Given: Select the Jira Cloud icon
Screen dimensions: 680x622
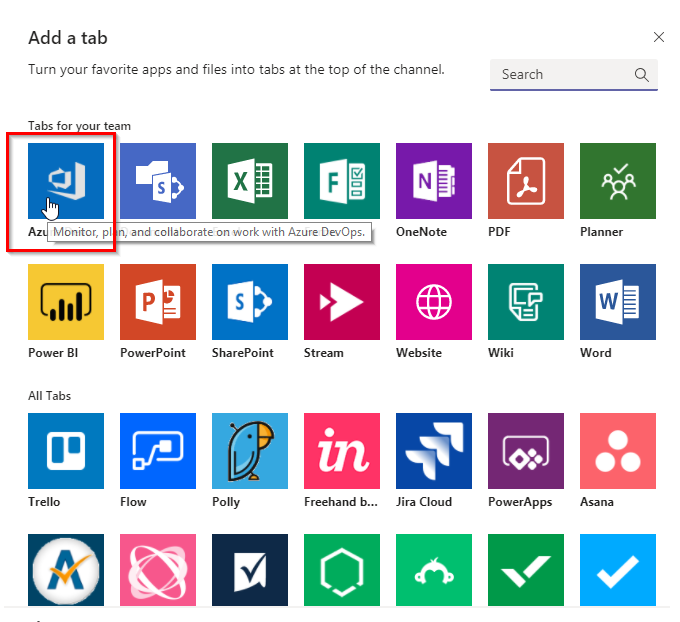Looking at the screenshot, I should (x=434, y=451).
